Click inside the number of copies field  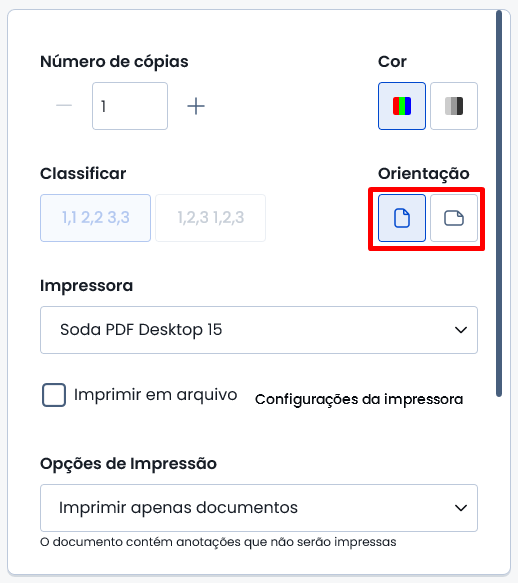point(130,106)
